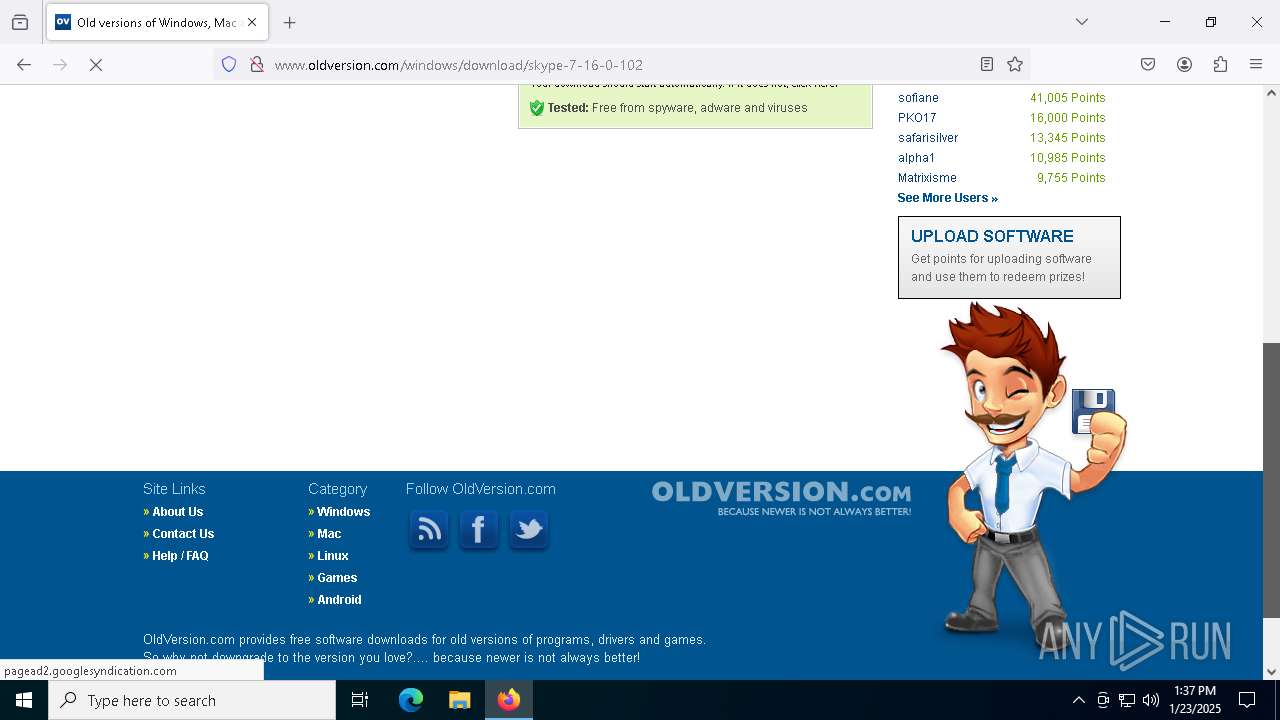Toggle reader view icon
Screen dimensions: 1280x720
point(987,64)
